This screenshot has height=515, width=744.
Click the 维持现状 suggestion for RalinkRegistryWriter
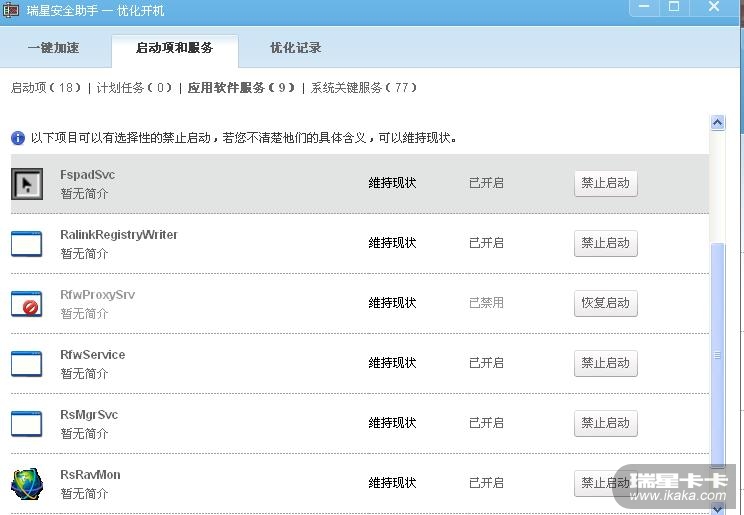pyautogui.click(x=392, y=243)
